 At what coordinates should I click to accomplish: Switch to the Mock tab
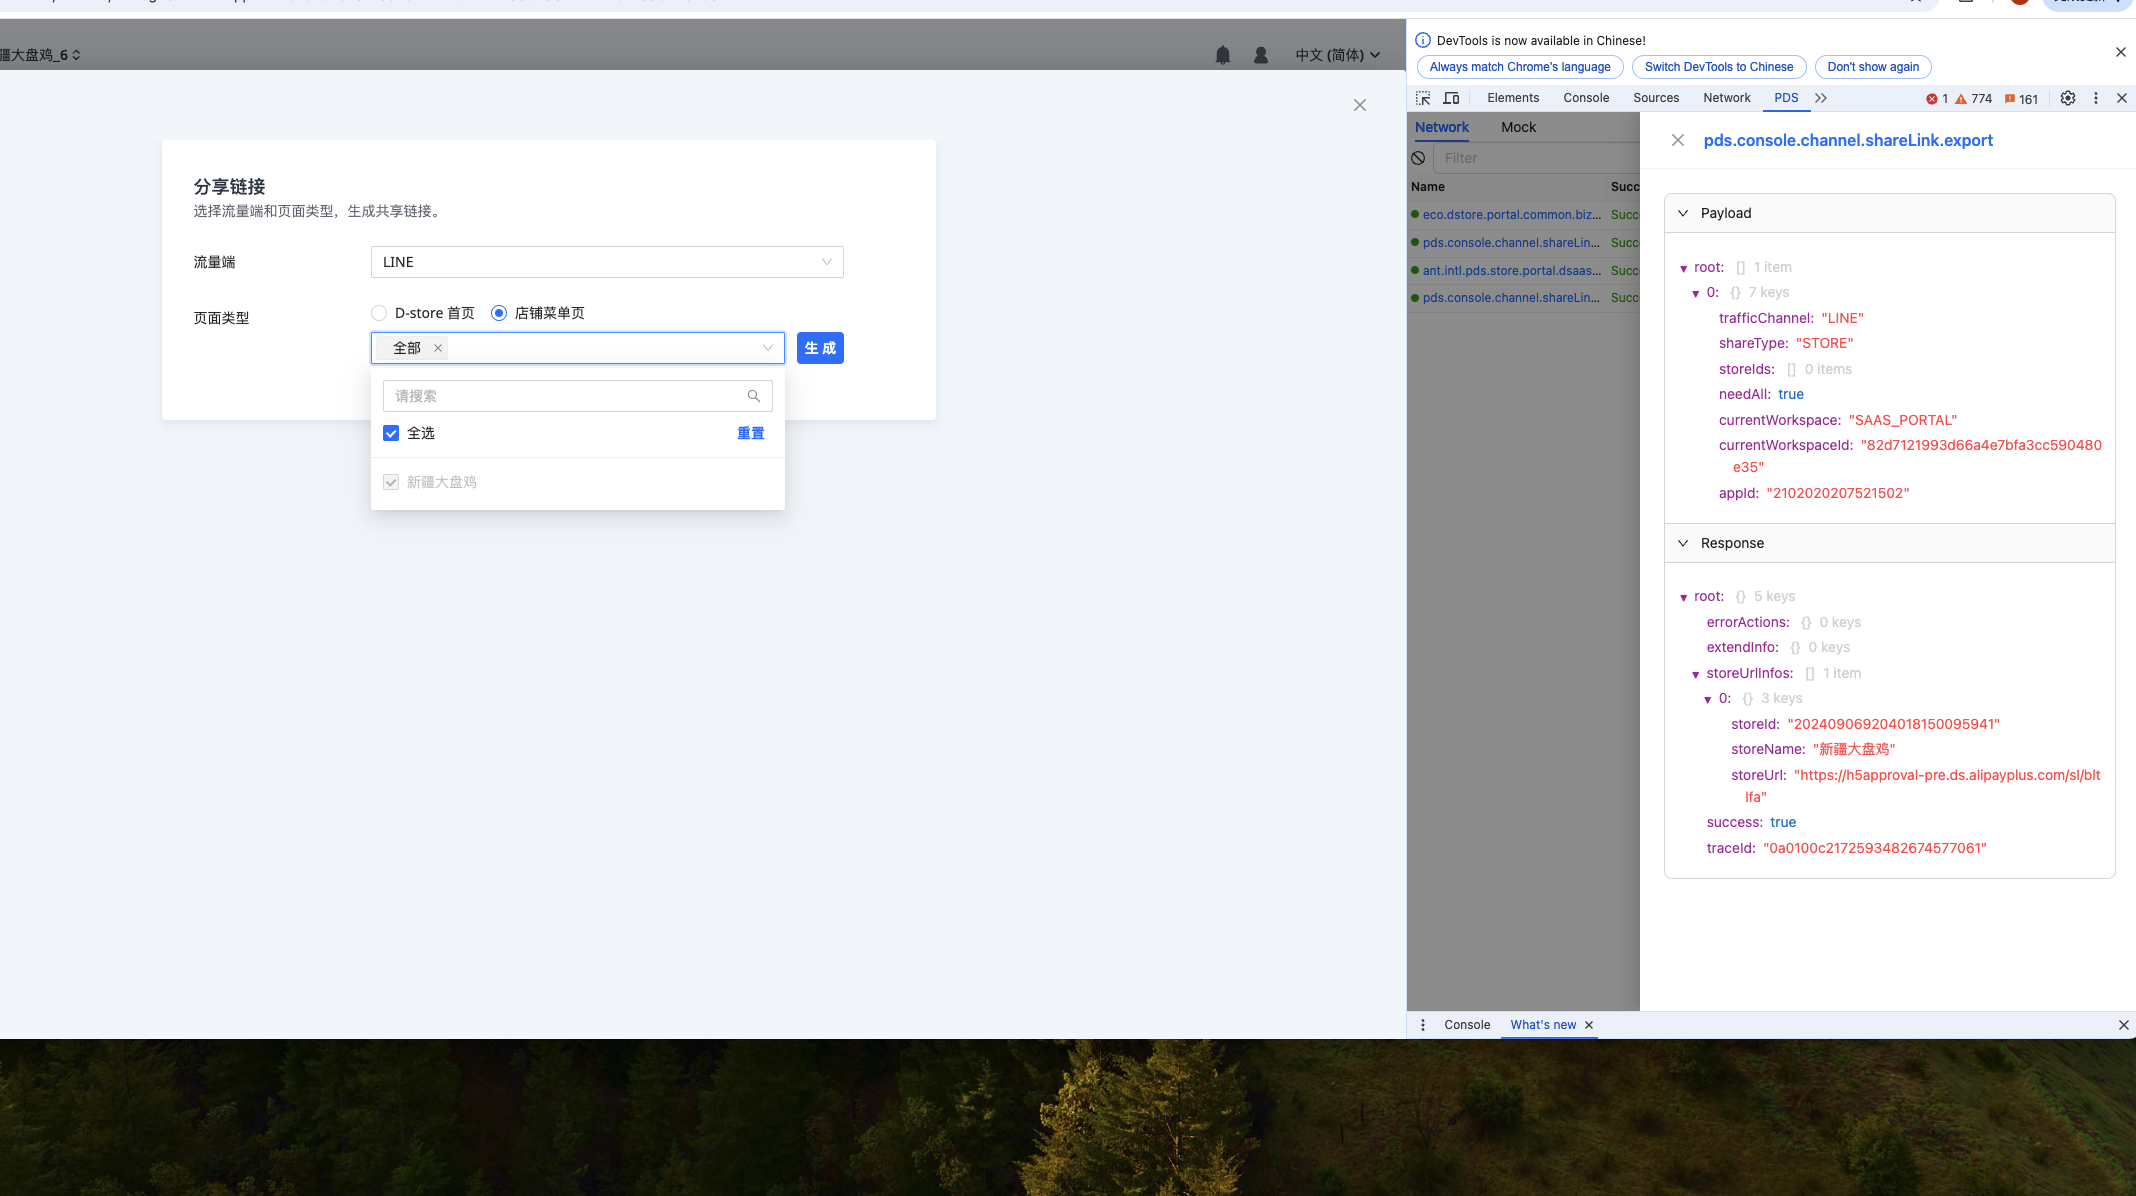(1517, 127)
